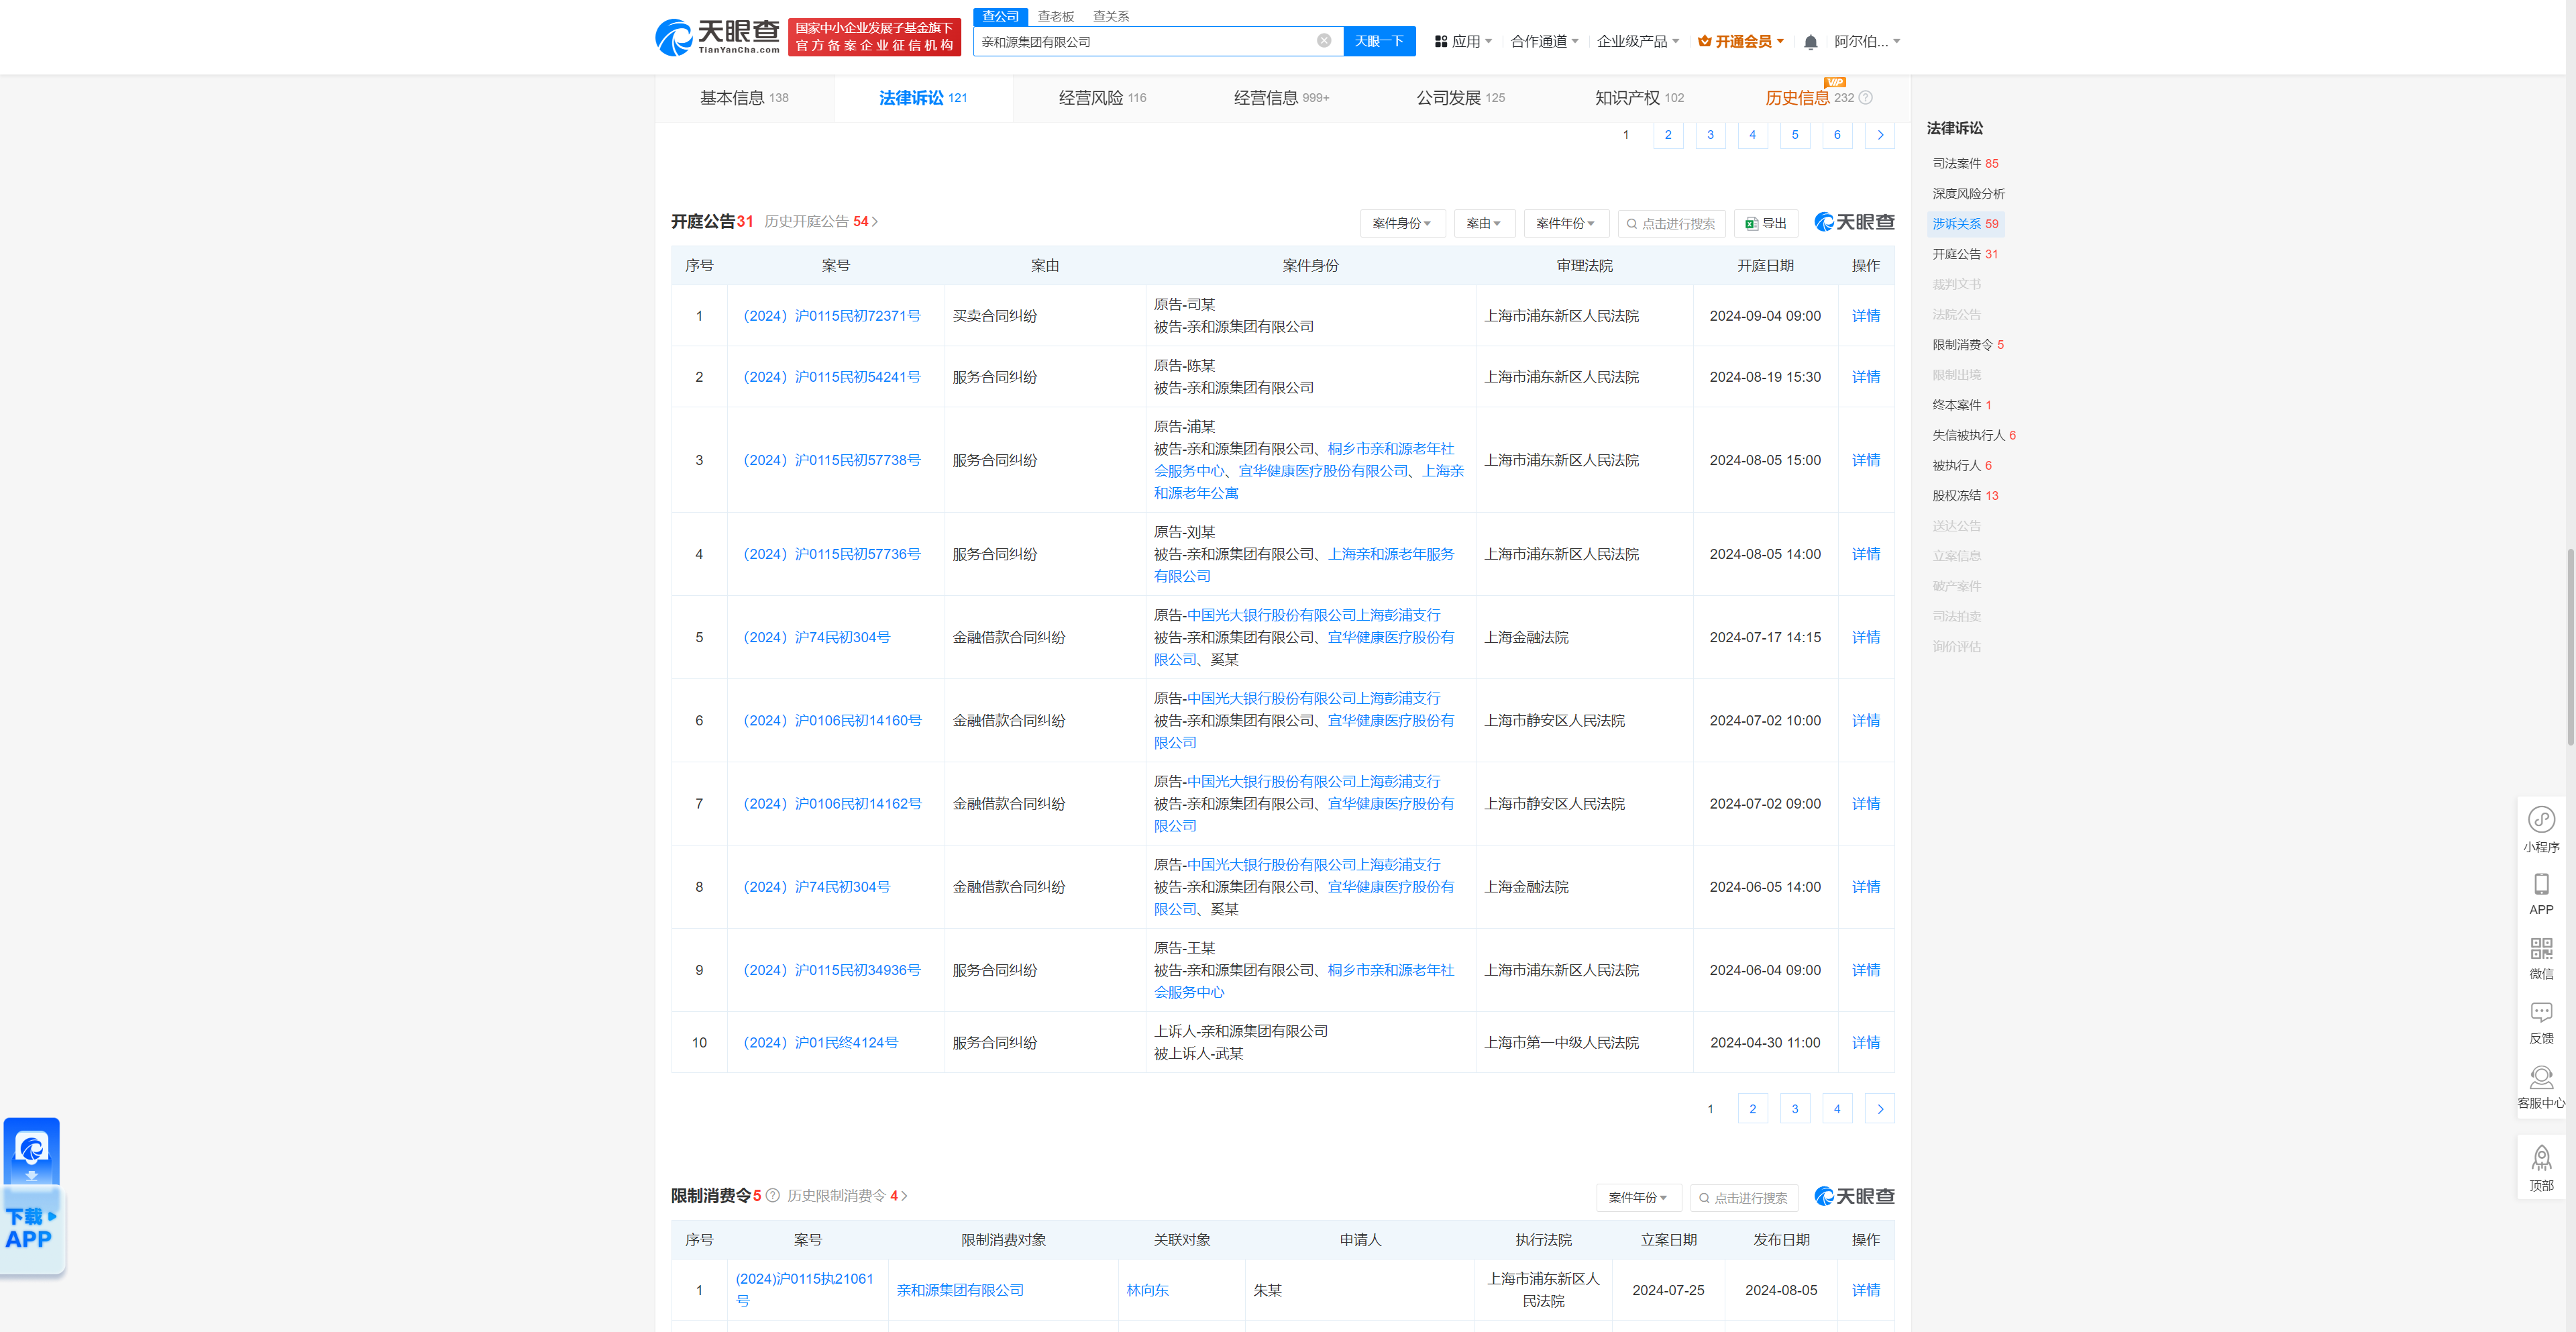The width and height of the screenshot is (2576, 1332).
Task: Open 亲和源集团有限公司 link in 限制消费令 table
Action: [x=960, y=1290]
